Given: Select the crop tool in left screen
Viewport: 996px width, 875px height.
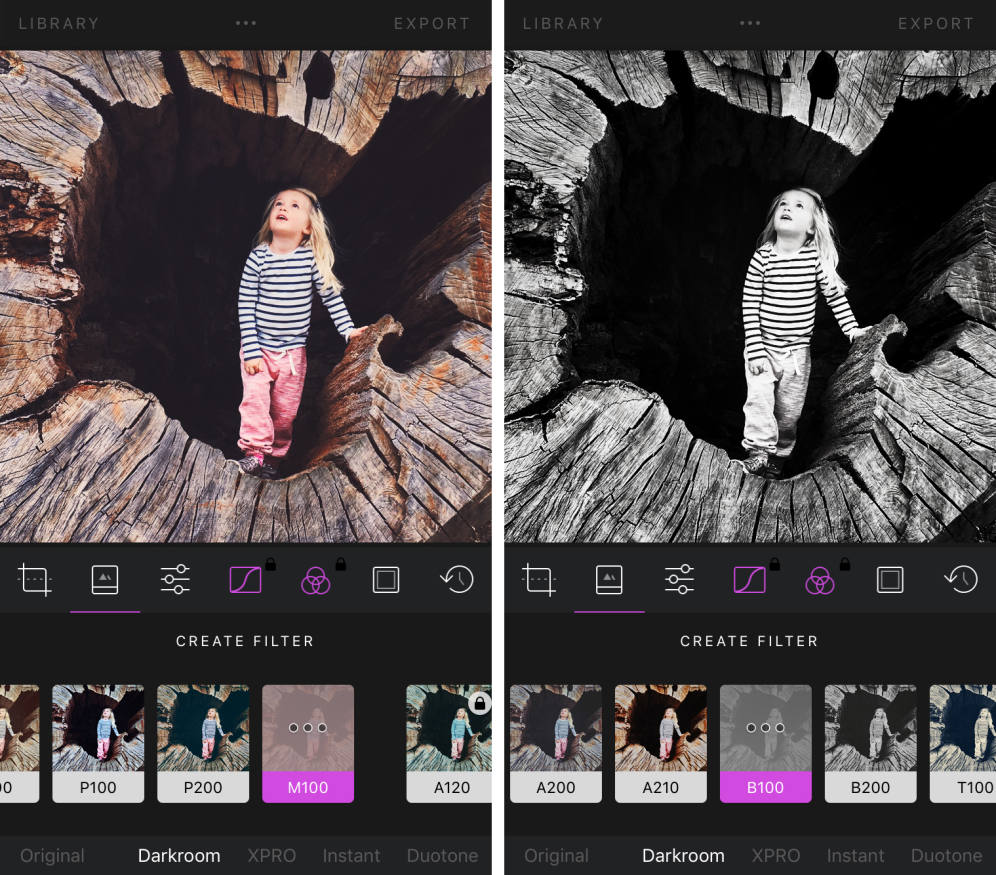Looking at the screenshot, I should (35, 579).
